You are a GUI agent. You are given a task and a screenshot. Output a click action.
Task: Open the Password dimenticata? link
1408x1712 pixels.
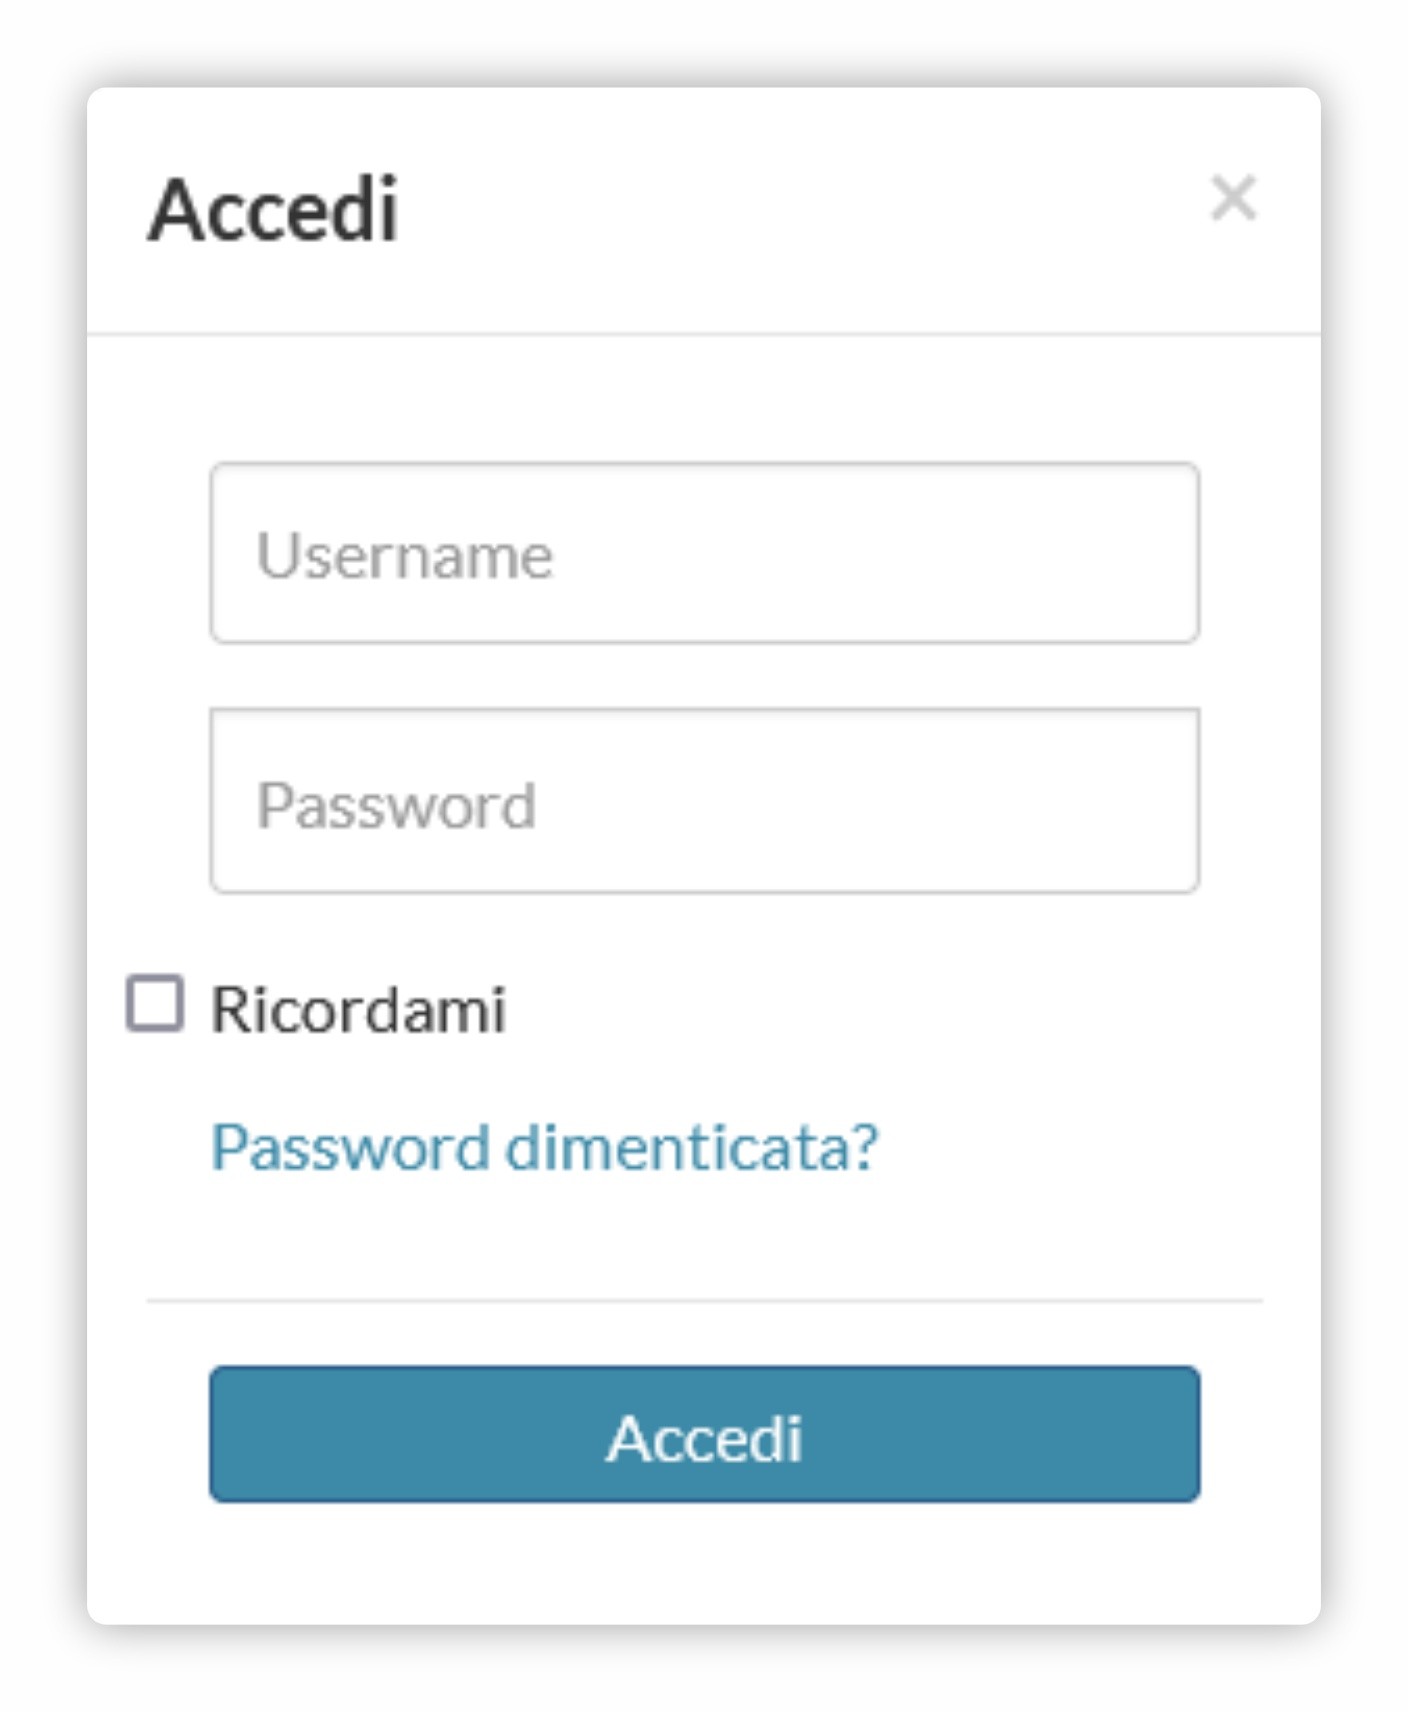[544, 1146]
